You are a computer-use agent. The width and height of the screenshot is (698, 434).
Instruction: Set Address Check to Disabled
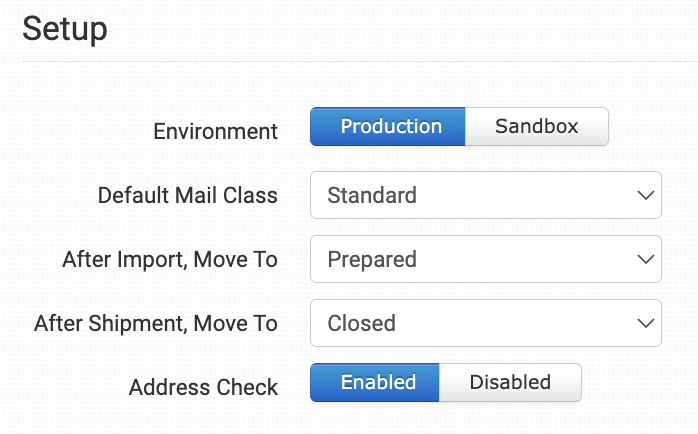(510, 382)
